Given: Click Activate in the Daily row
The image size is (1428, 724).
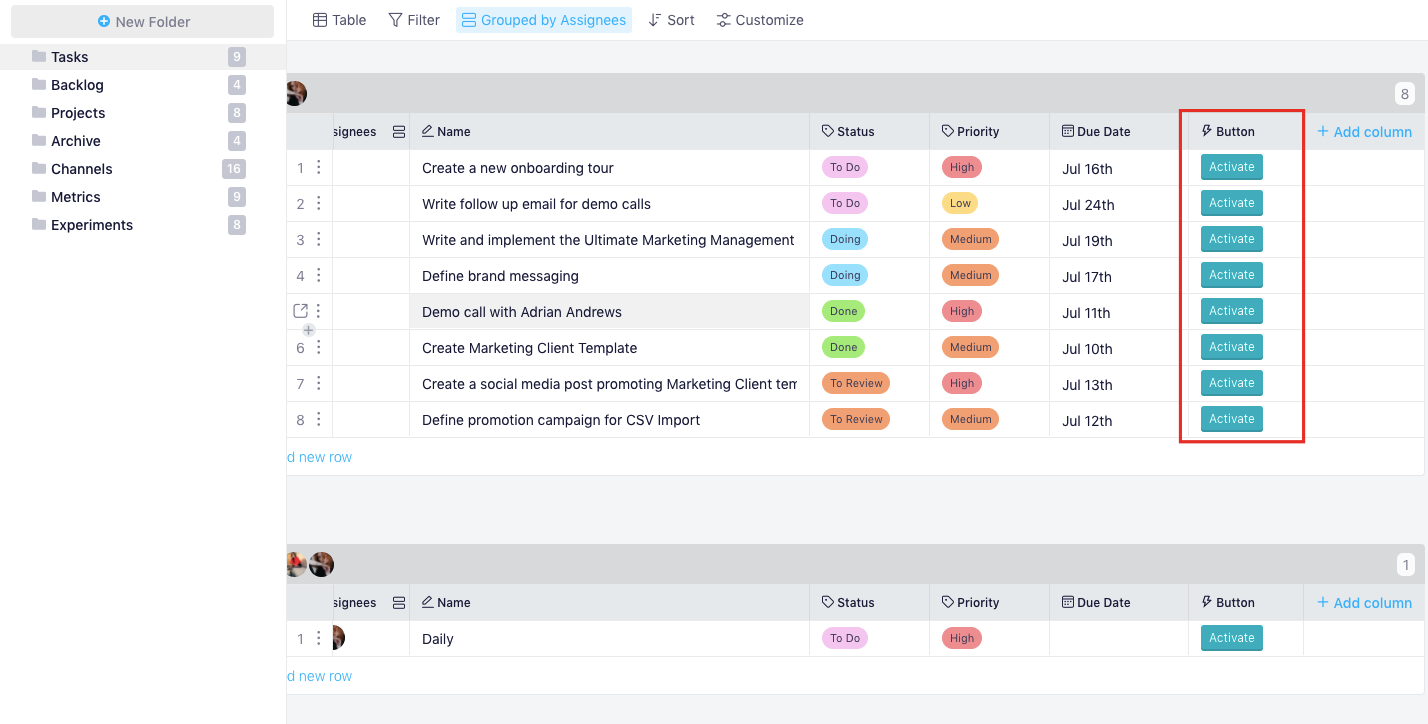Looking at the screenshot, I should tap(1232, 638).
